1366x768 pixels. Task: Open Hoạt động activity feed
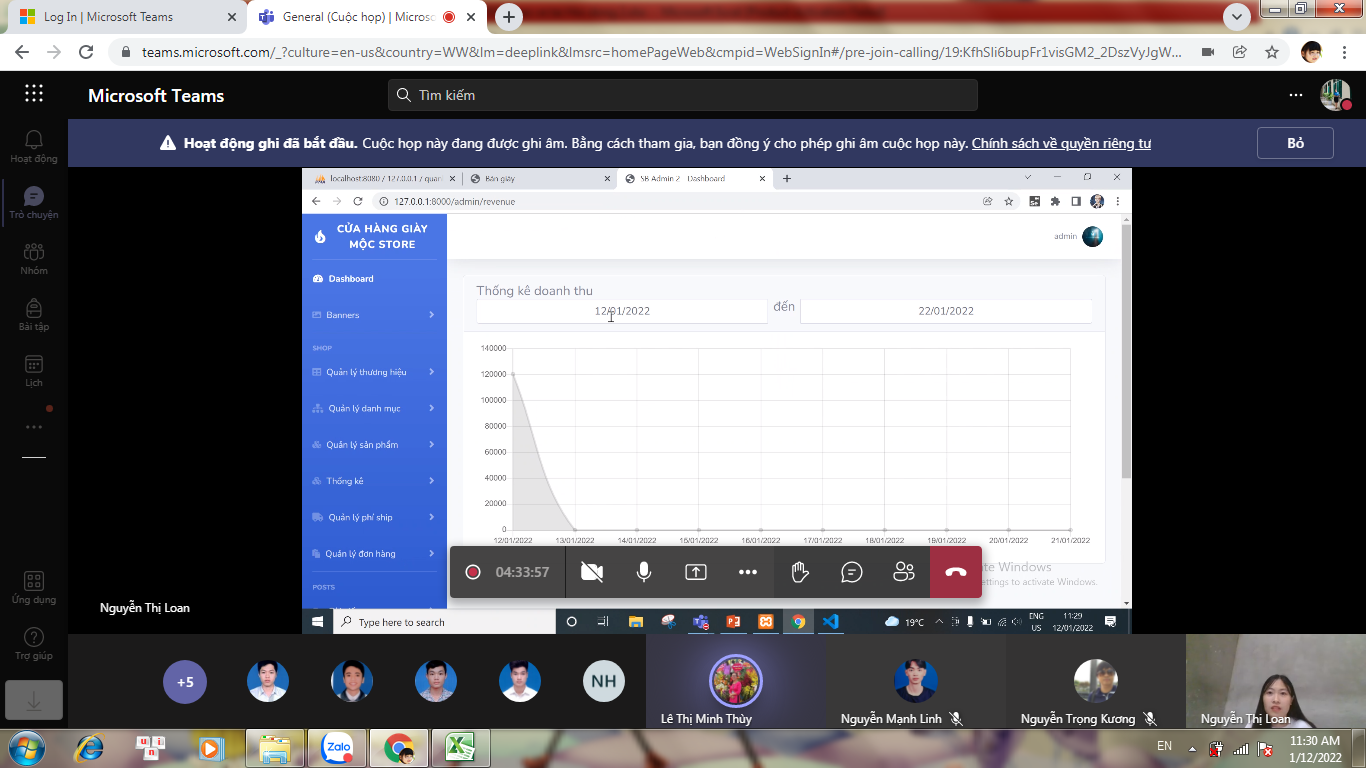tap(34, 146)
